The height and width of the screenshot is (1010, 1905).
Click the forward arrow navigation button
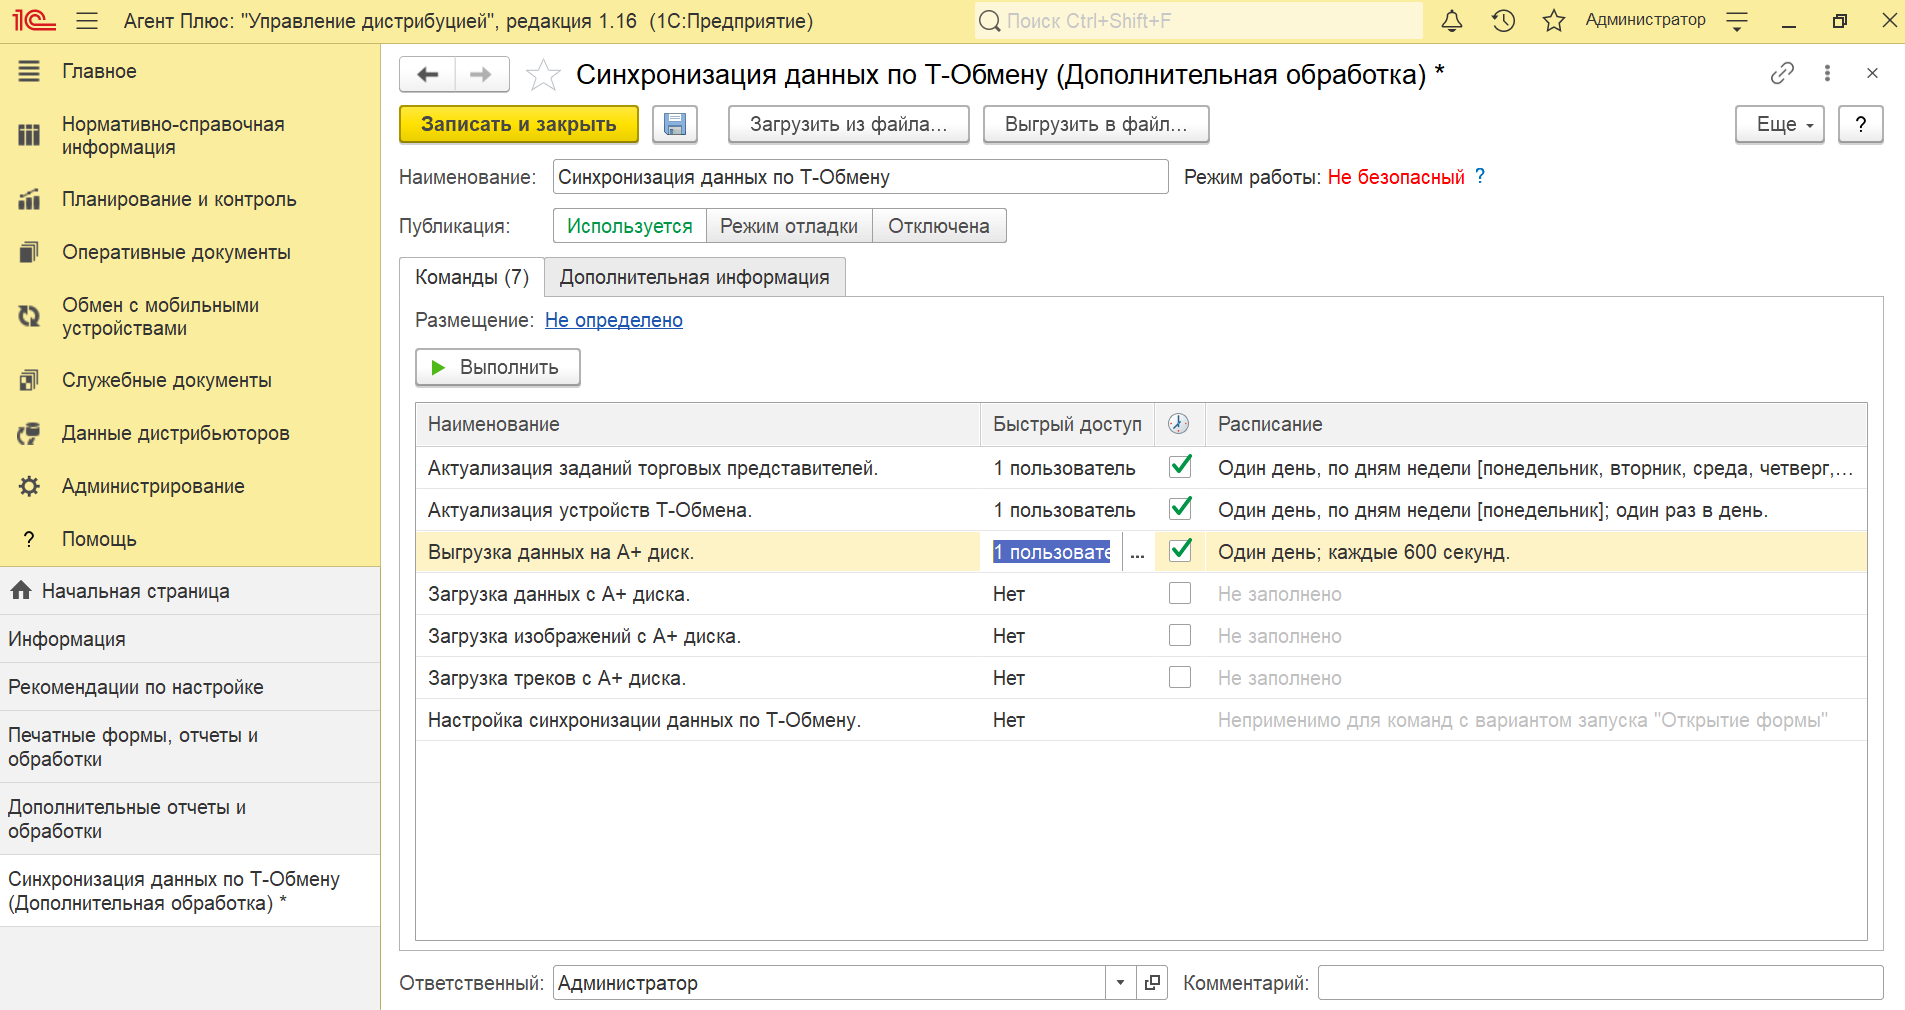point(482,74)
